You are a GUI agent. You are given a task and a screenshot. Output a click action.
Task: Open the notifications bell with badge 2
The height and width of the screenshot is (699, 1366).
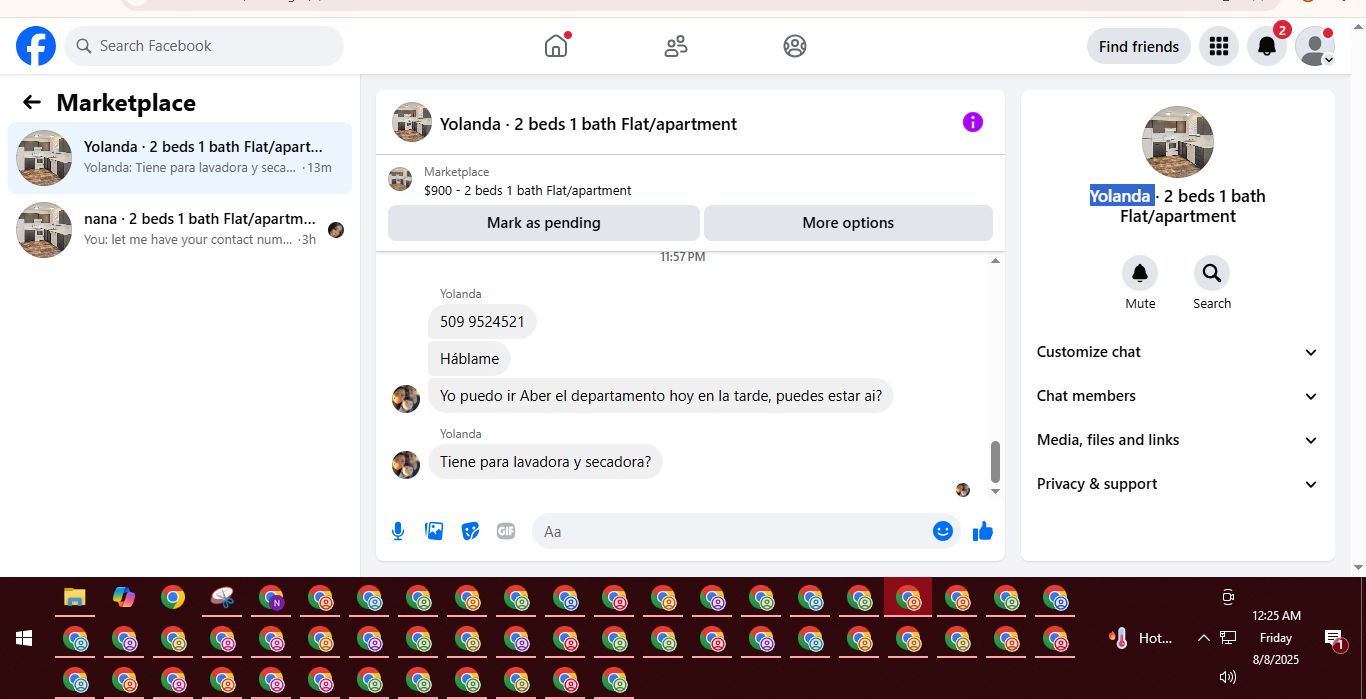(1266, 46)
